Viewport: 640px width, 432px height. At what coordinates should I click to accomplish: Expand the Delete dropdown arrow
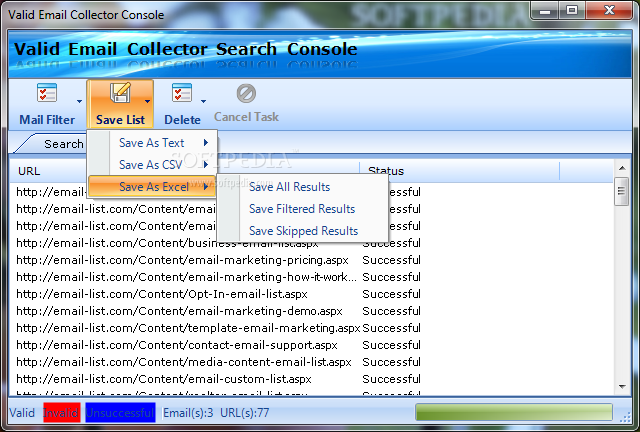coord(203,101)
